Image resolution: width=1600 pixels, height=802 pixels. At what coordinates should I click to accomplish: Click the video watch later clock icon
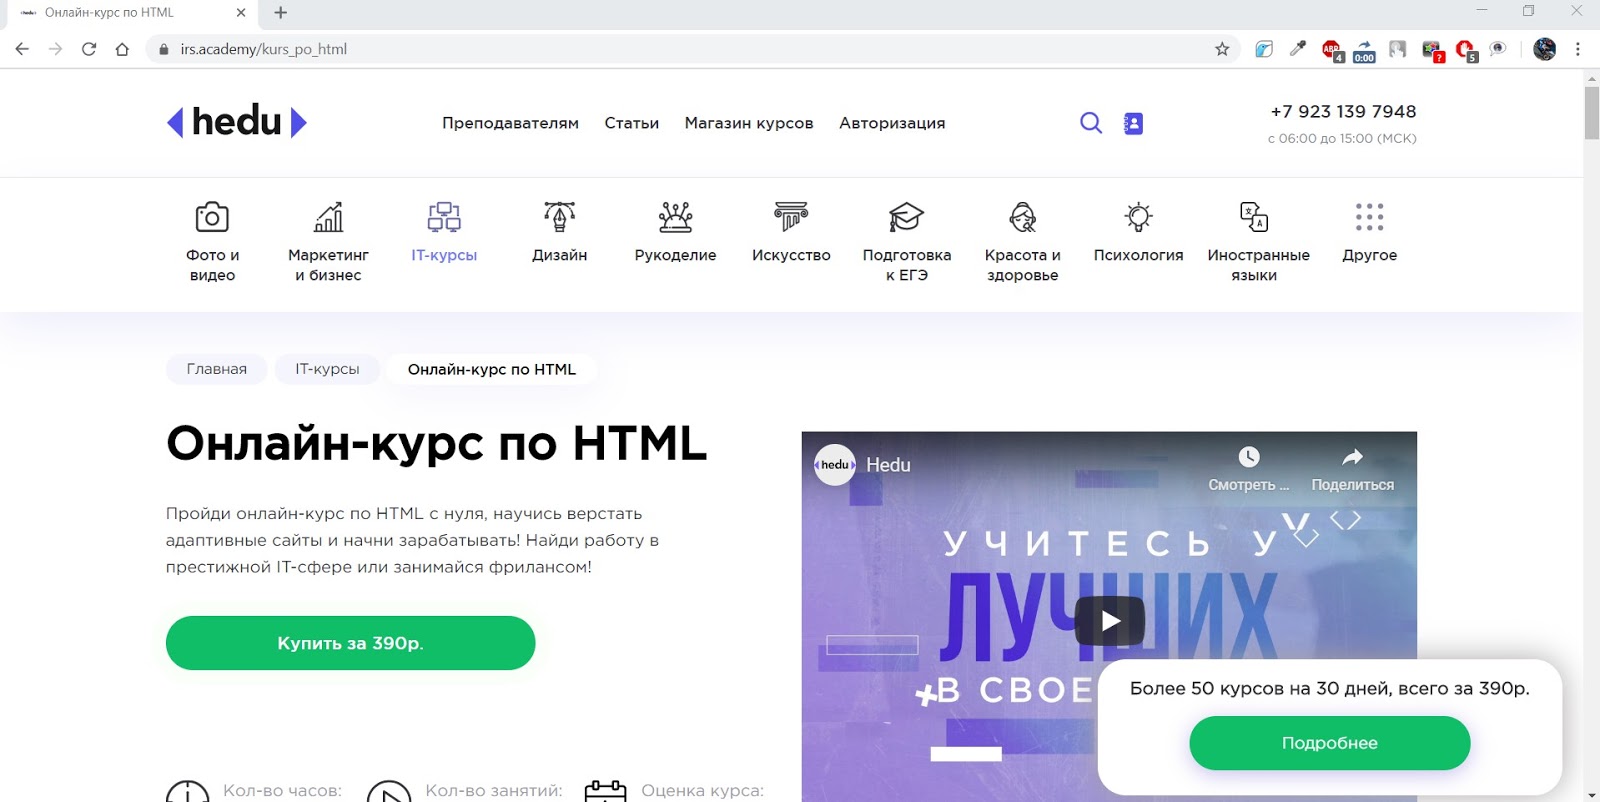pos(1249,457)
